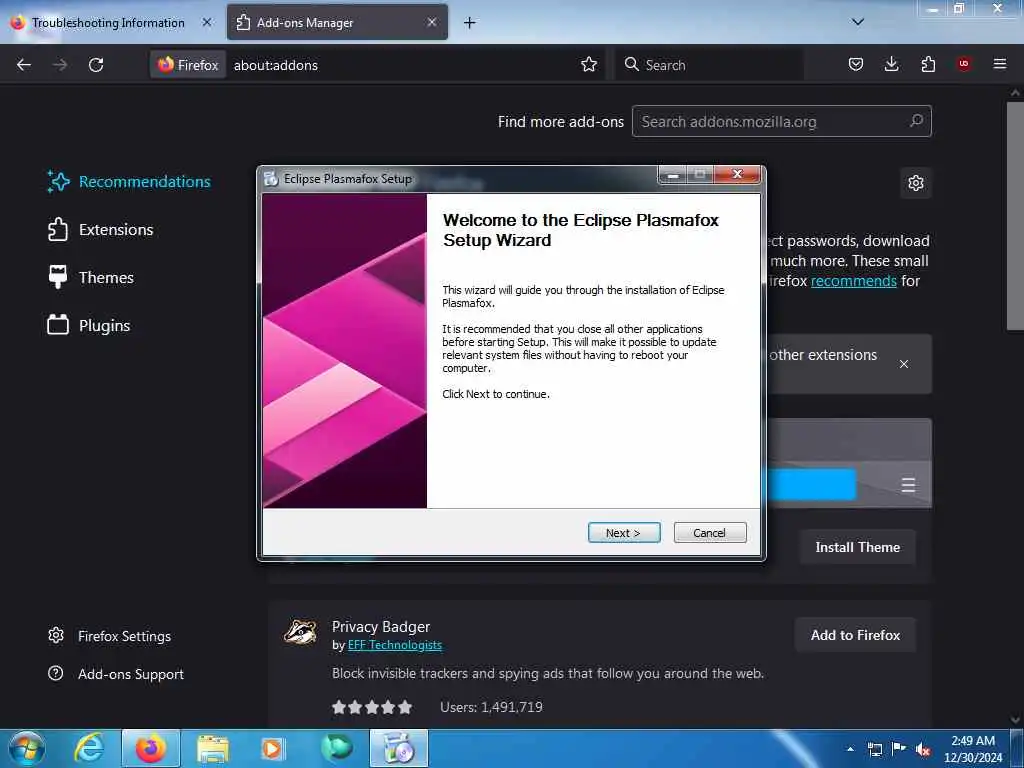Go forward one page
Image resolution: width=1024 pixels, height=768 pixels.
(60, 65)
